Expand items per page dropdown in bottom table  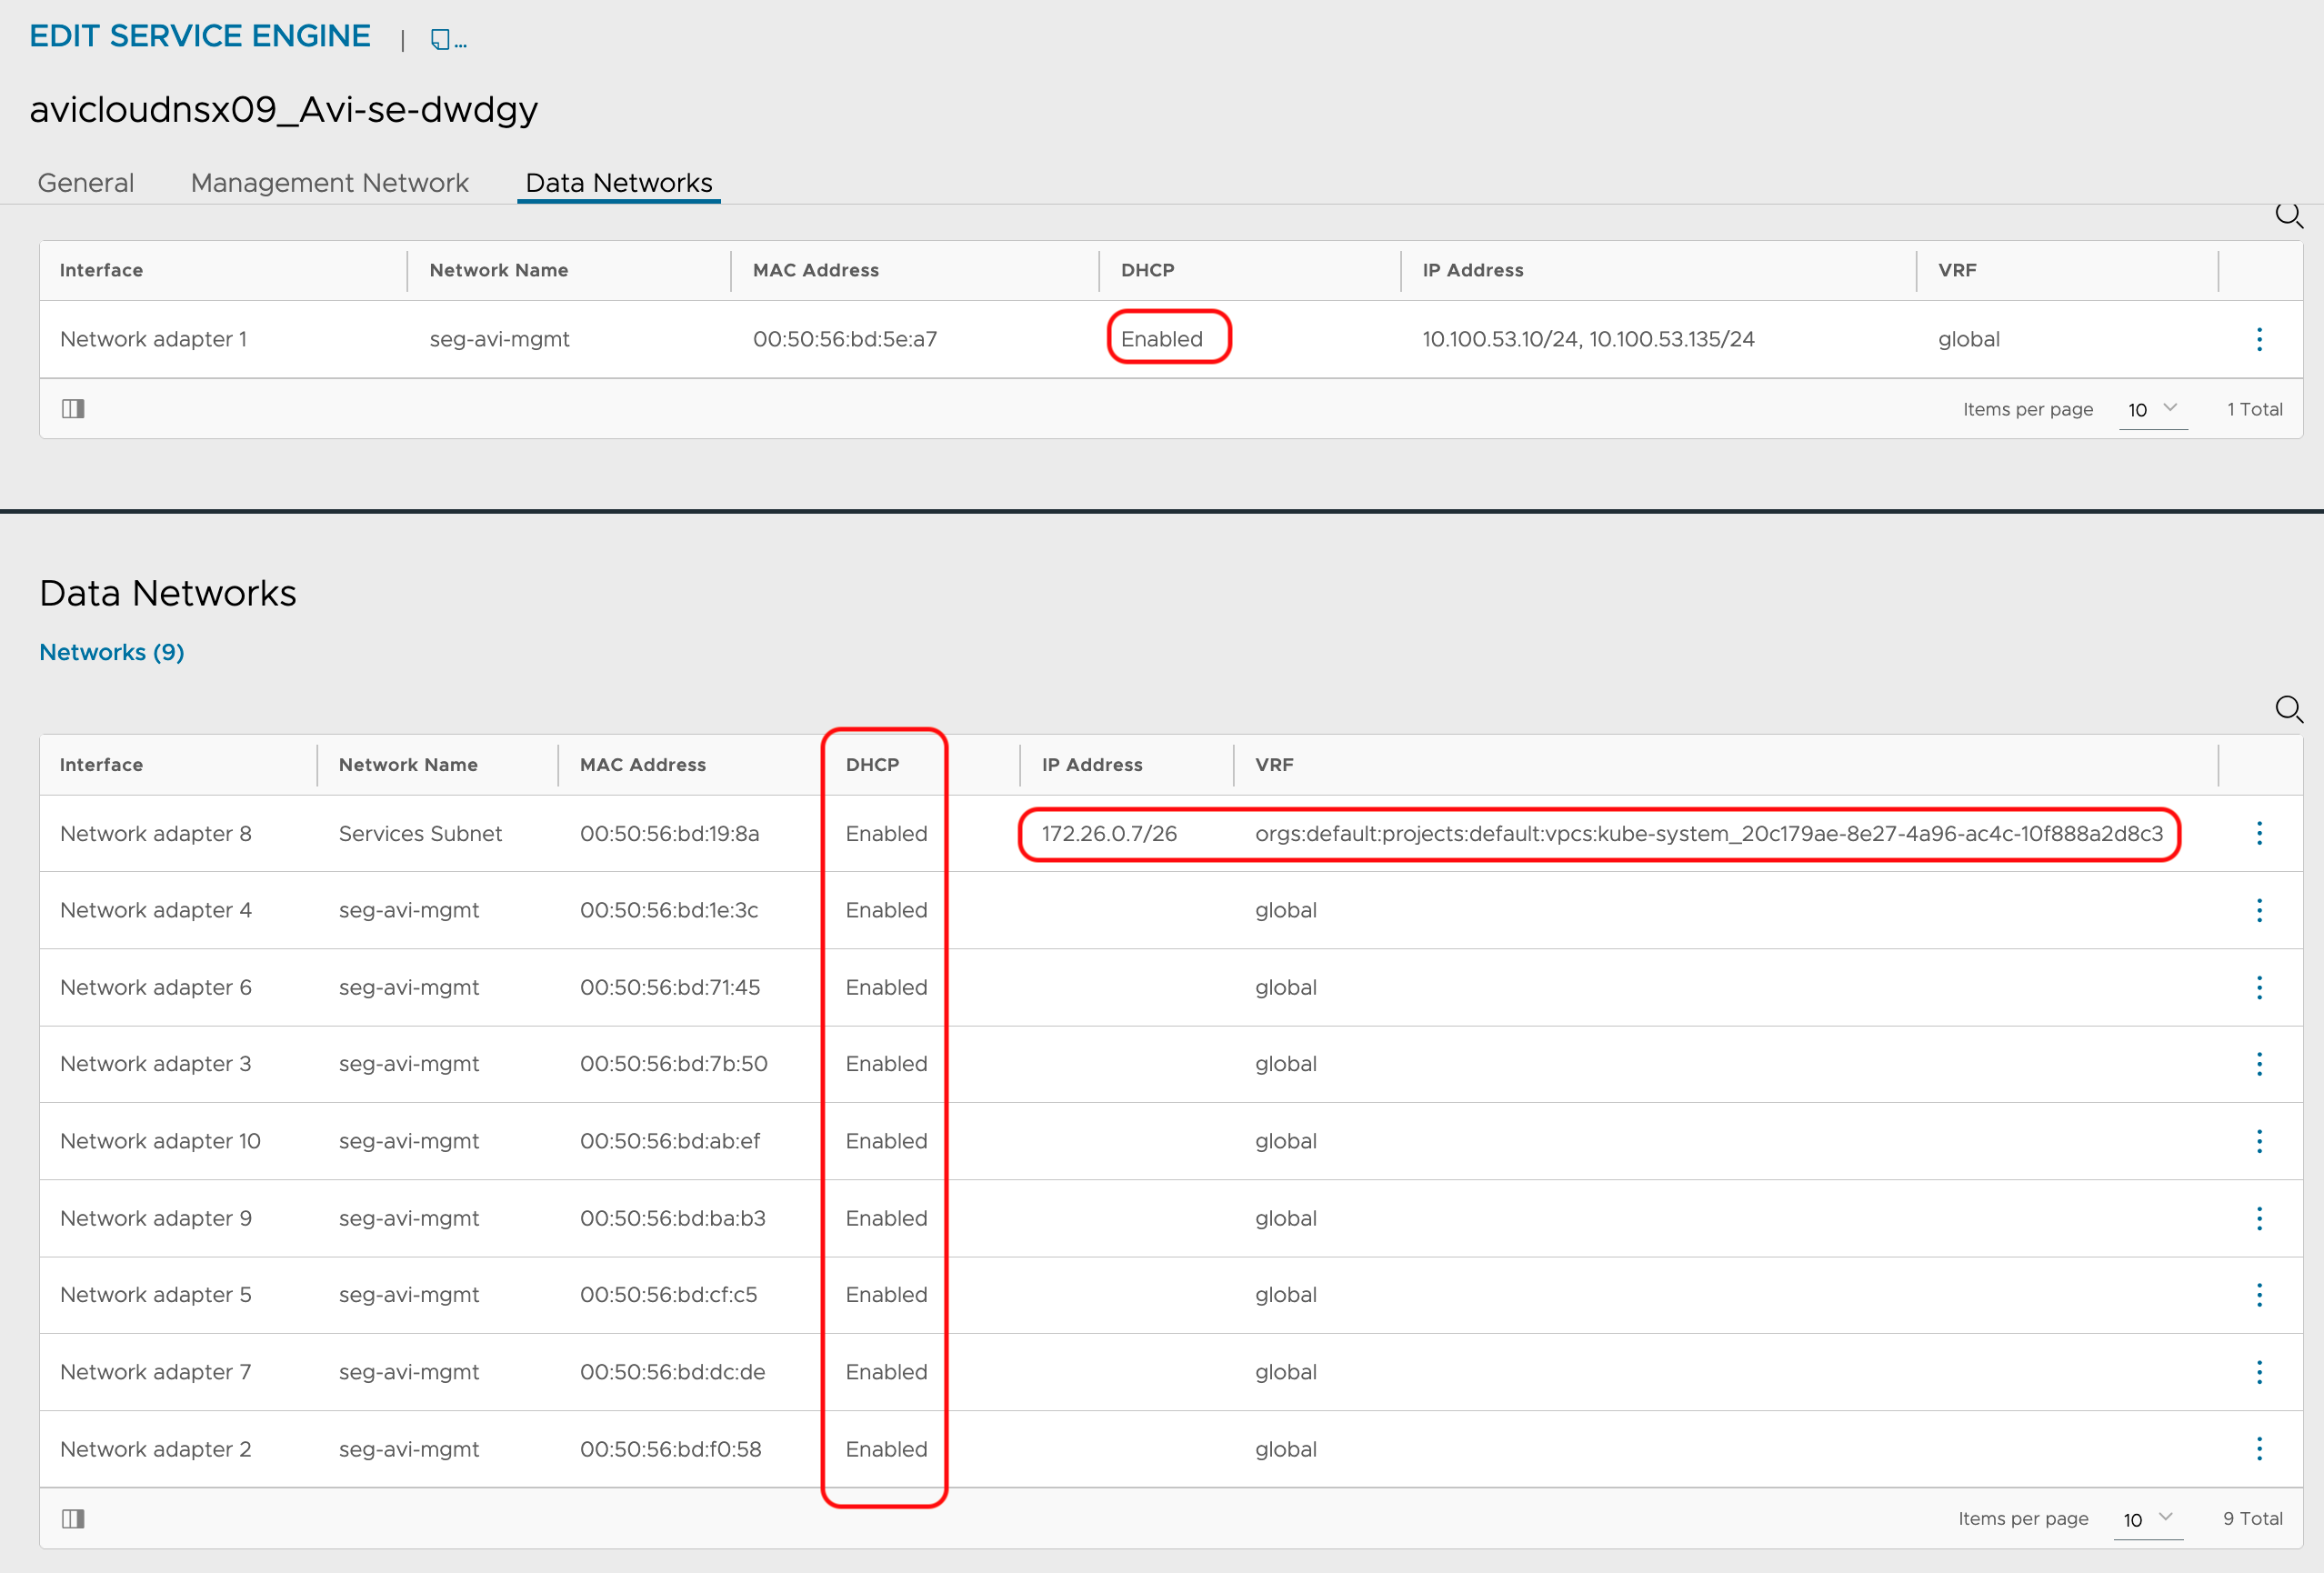click(x=2148, y=1519)
